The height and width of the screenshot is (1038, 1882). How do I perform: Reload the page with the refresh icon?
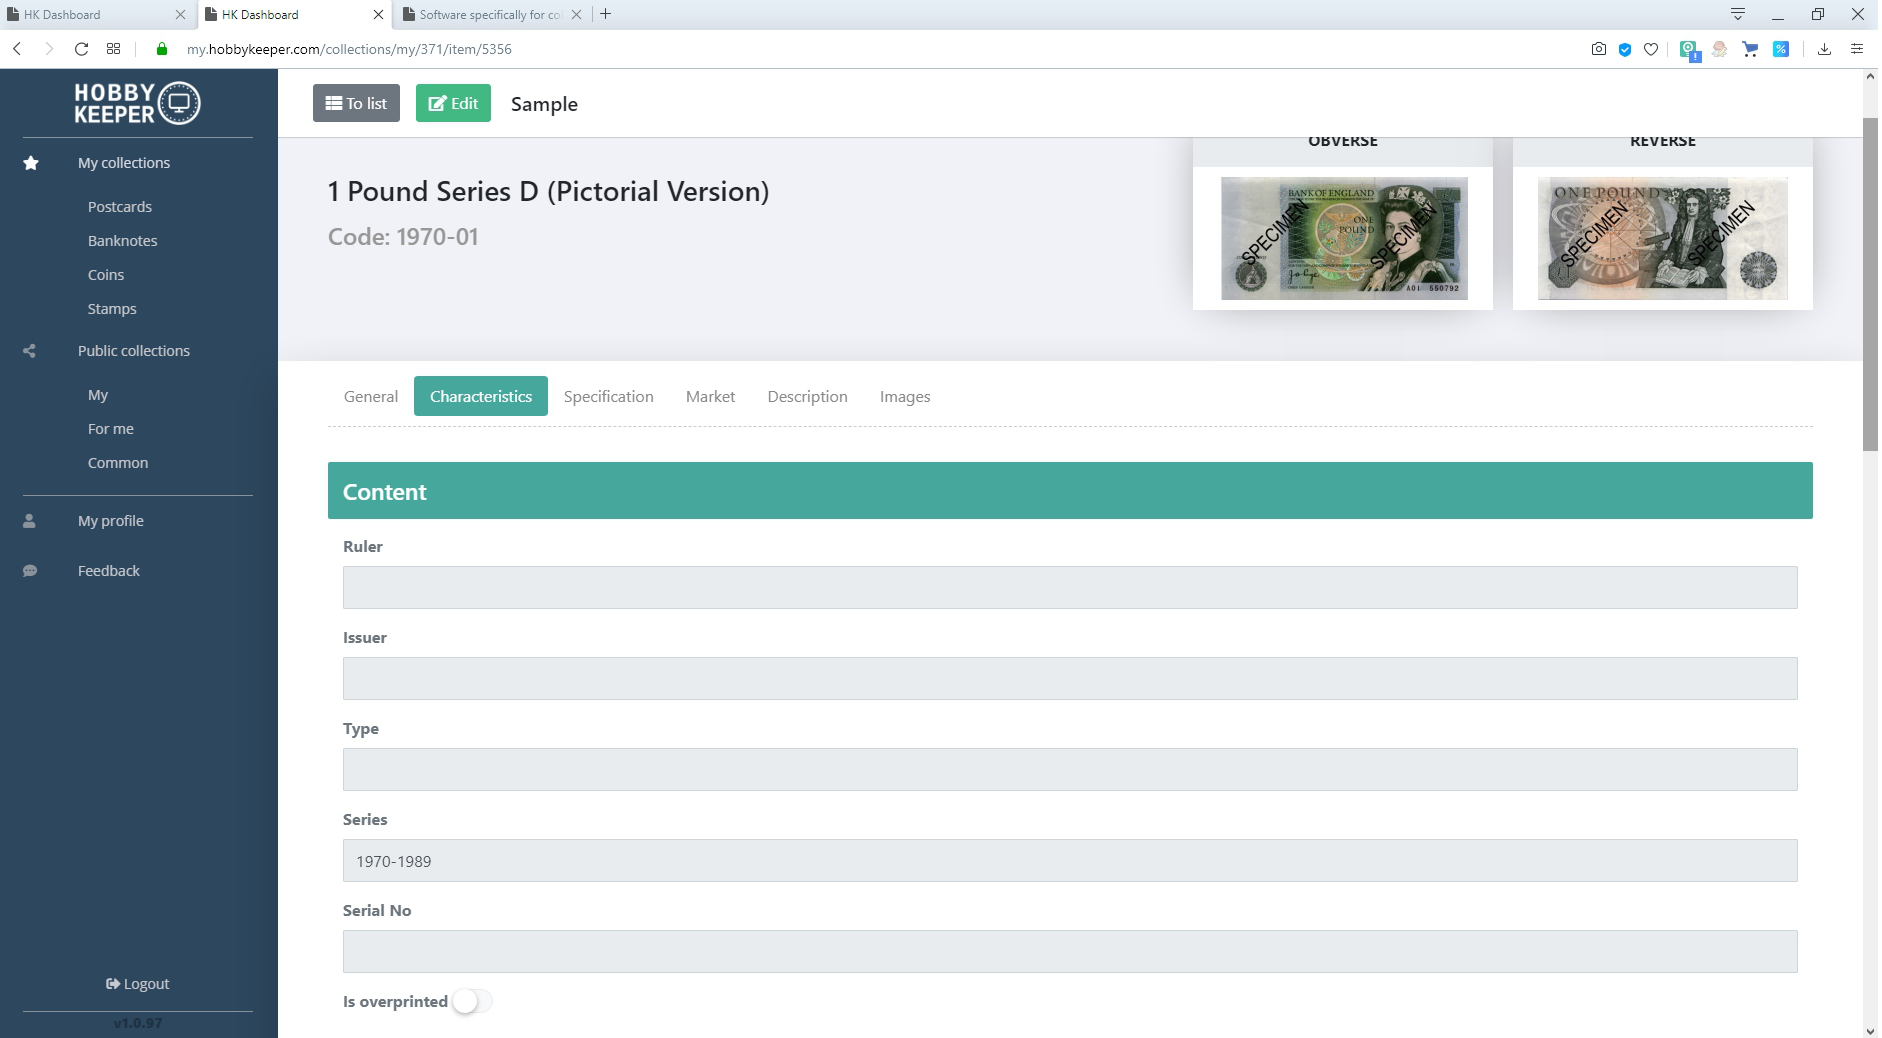coord(82,49)
